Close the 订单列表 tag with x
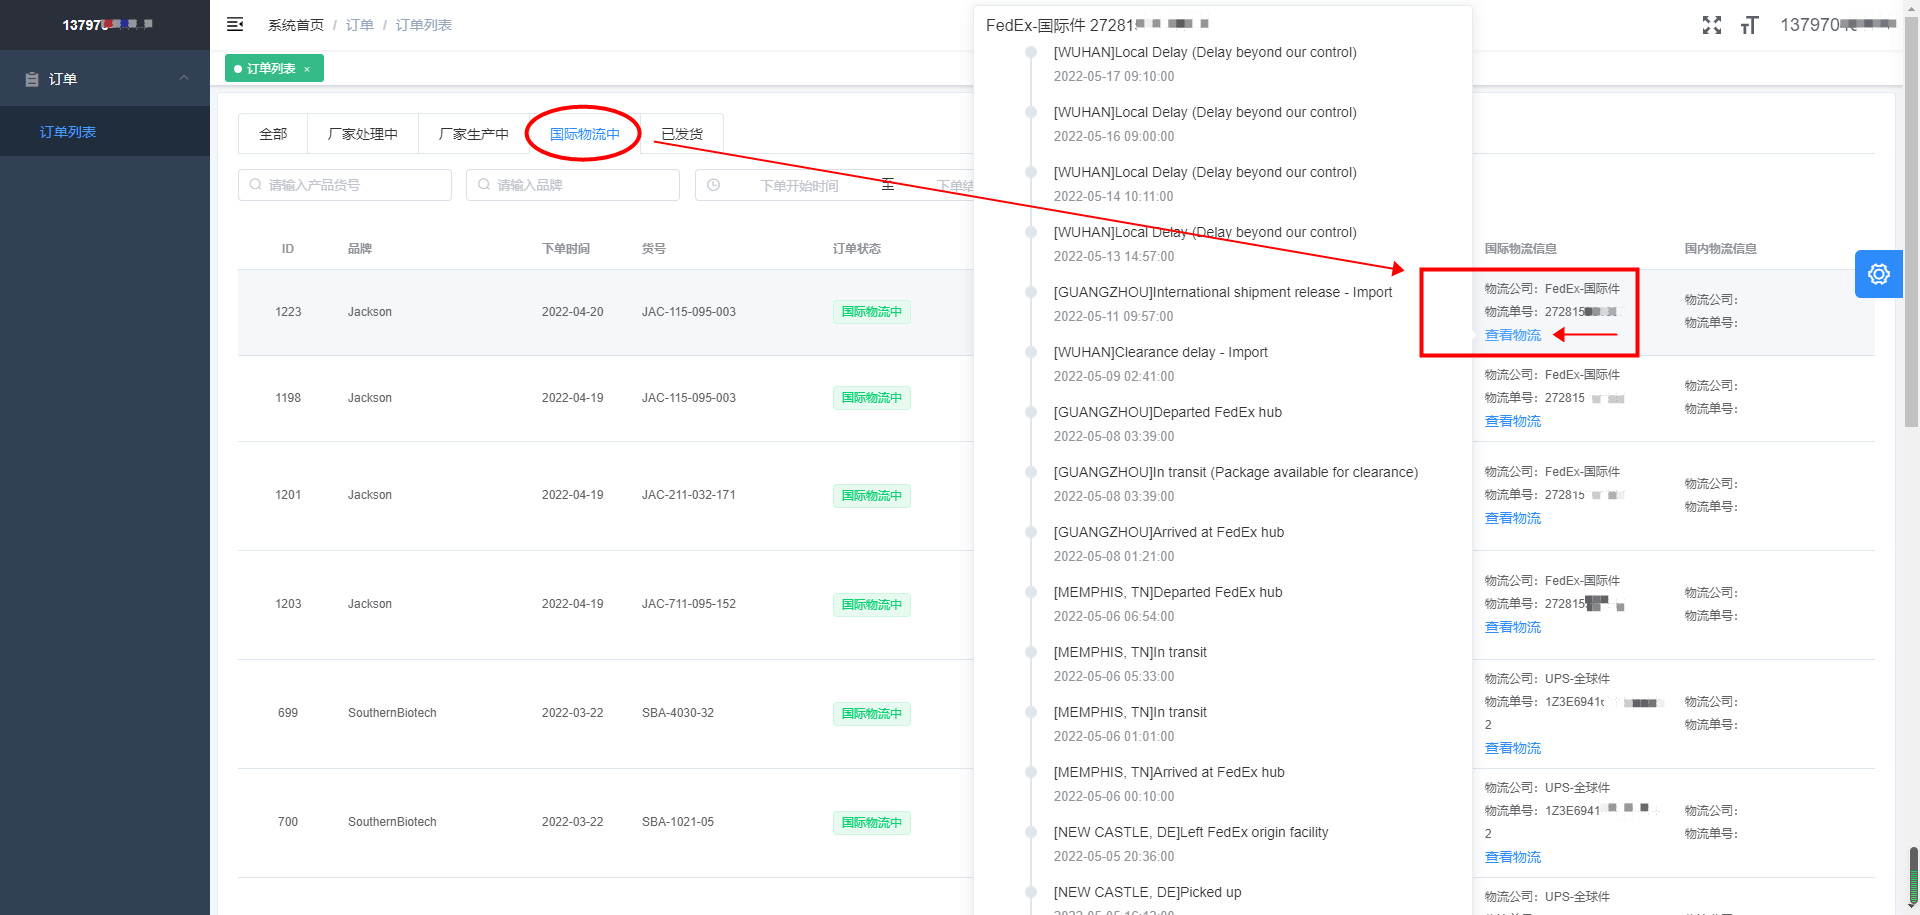Screen dimensions: 1920x915 307,69
